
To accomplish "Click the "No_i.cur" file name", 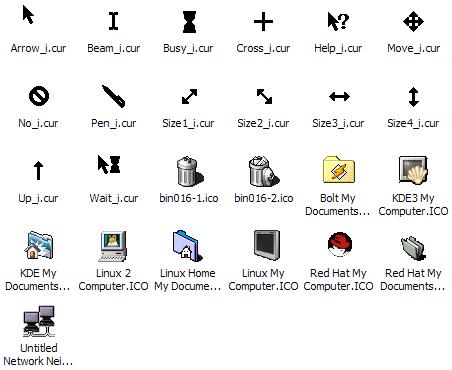I will click(38, 123).
